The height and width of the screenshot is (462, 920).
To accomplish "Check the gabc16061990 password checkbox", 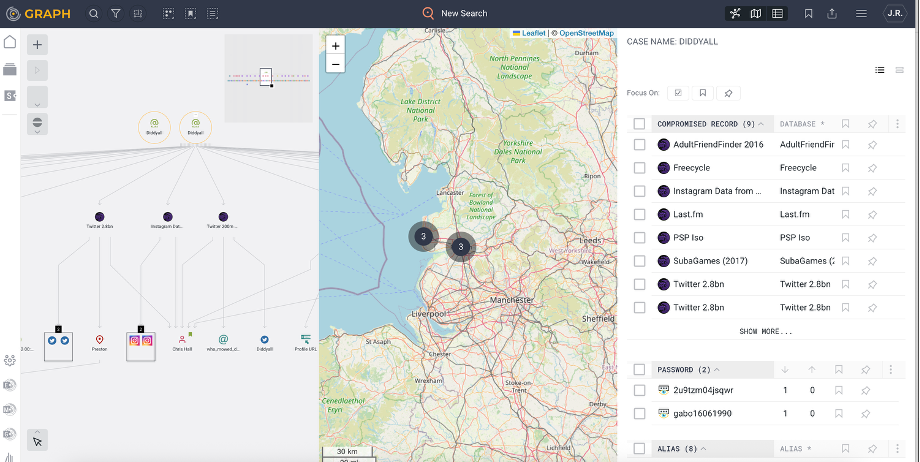I will pos(640,414).
